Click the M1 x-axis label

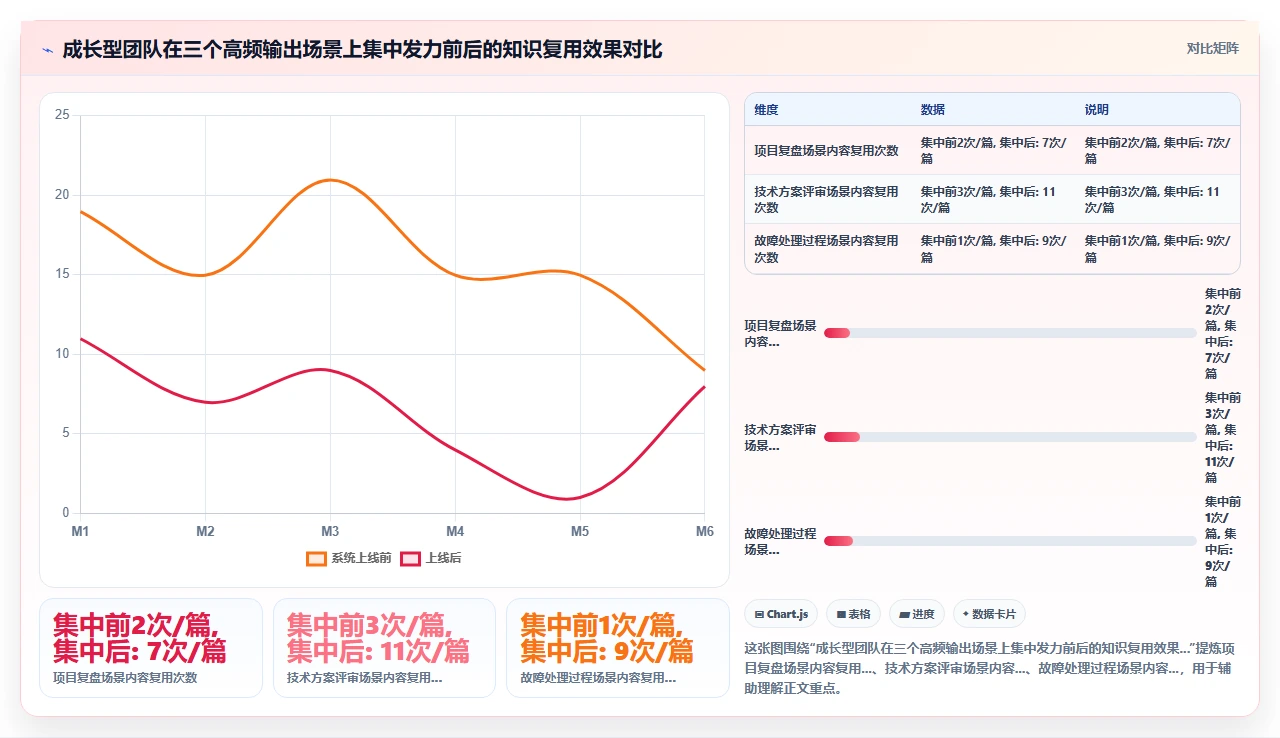80,532
